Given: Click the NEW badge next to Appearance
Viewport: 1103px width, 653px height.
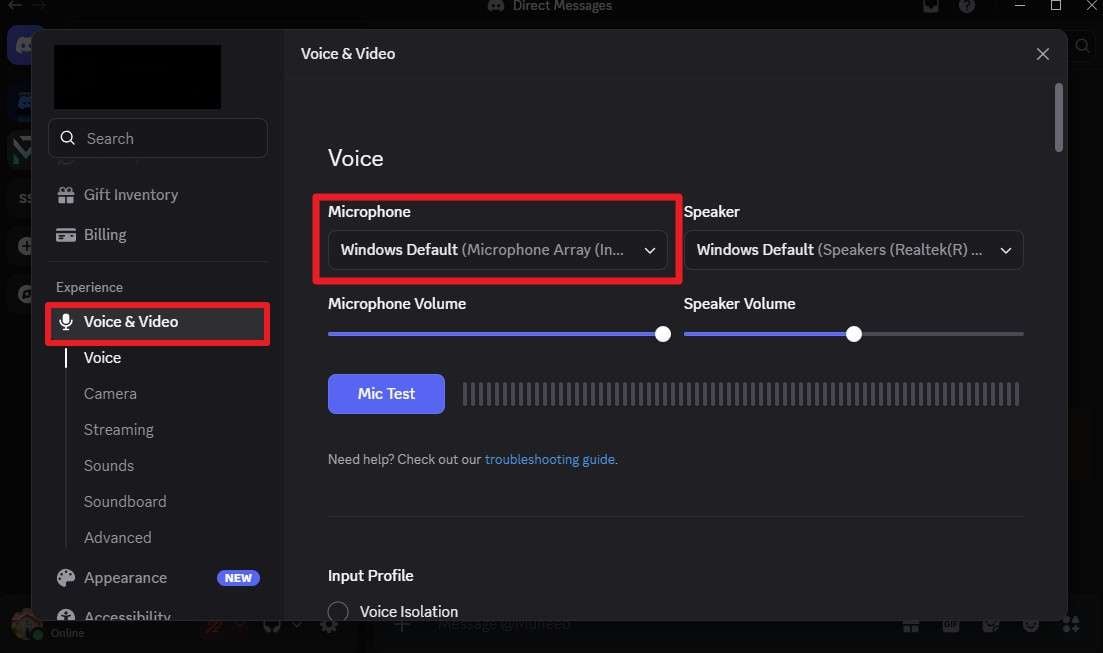Looking at the screenshot, I should pyautogui.click(x=238, y=578).
